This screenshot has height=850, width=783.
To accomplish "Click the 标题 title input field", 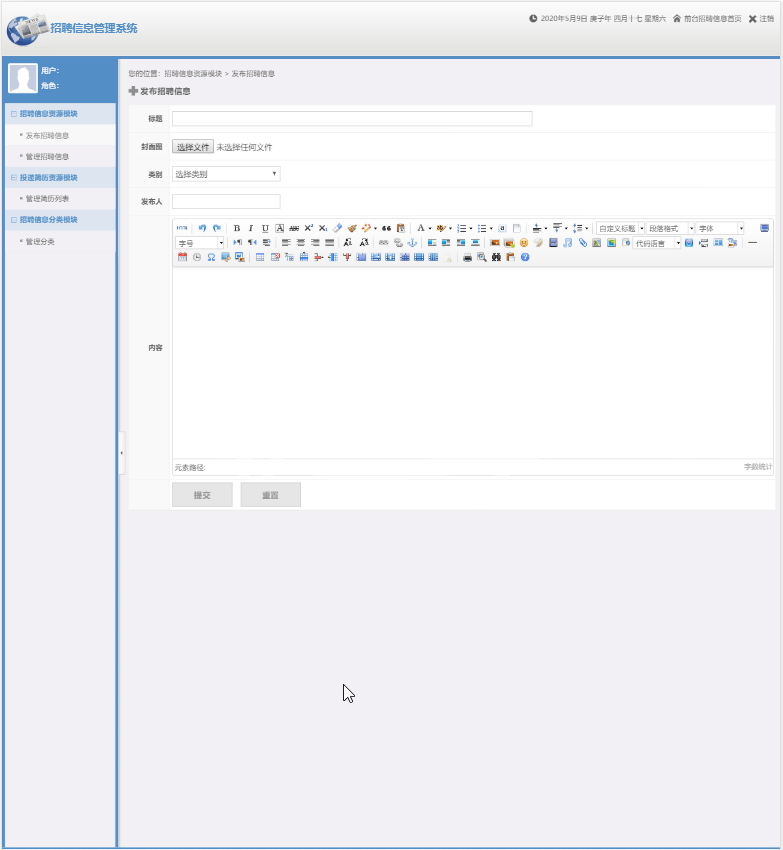I will click(x=352, y=119).
